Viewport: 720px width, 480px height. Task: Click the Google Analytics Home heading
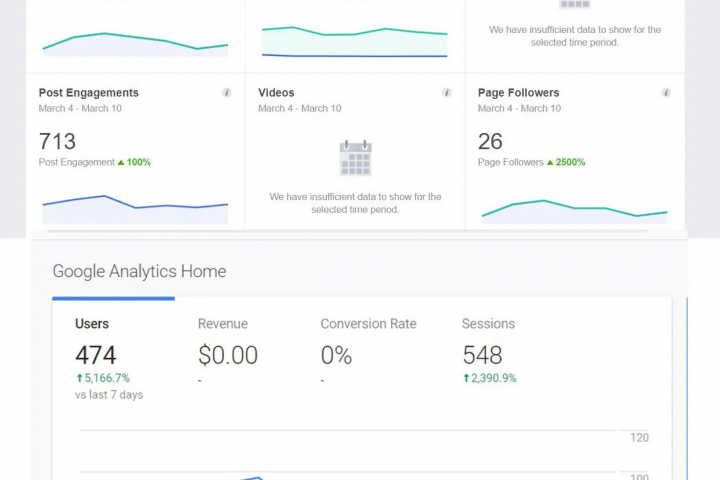tap(139, 271)
